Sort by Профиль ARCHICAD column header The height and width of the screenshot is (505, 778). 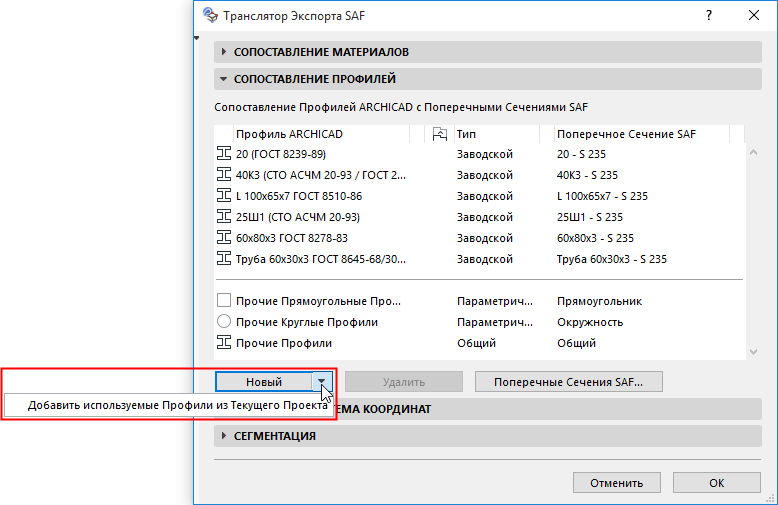322,134
